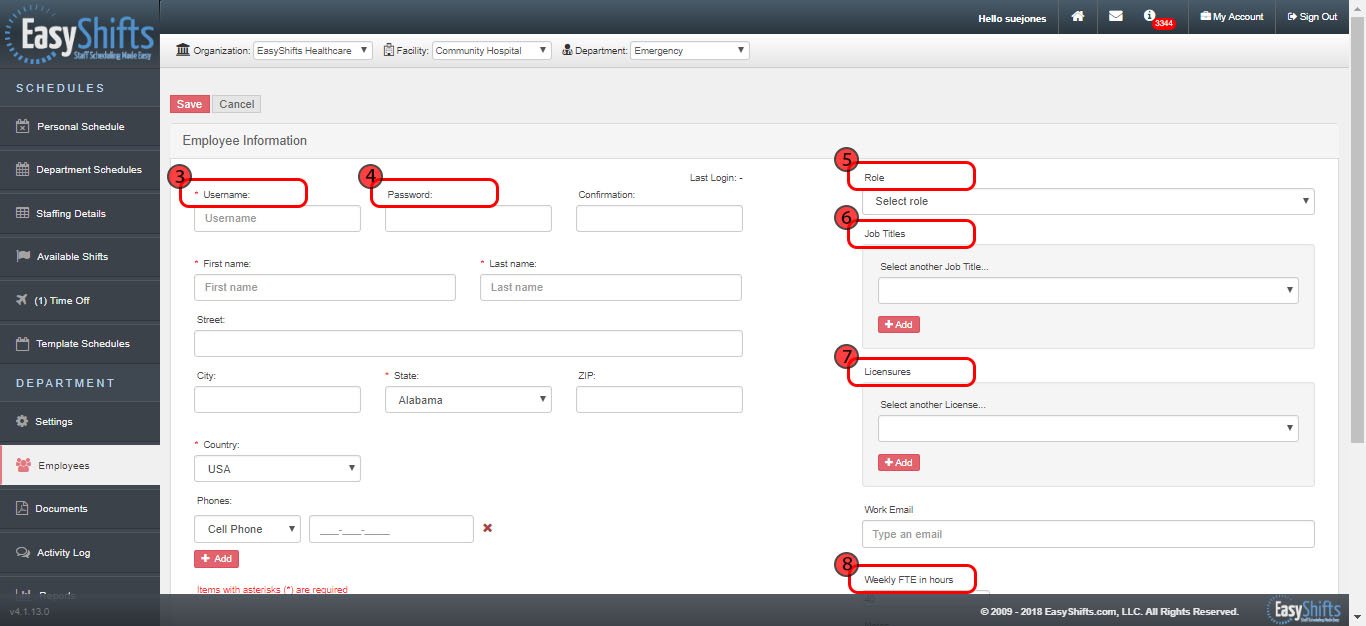Viewport: 1366px width, 626px height.
Task: Open My Account link
Action: 1231,17
